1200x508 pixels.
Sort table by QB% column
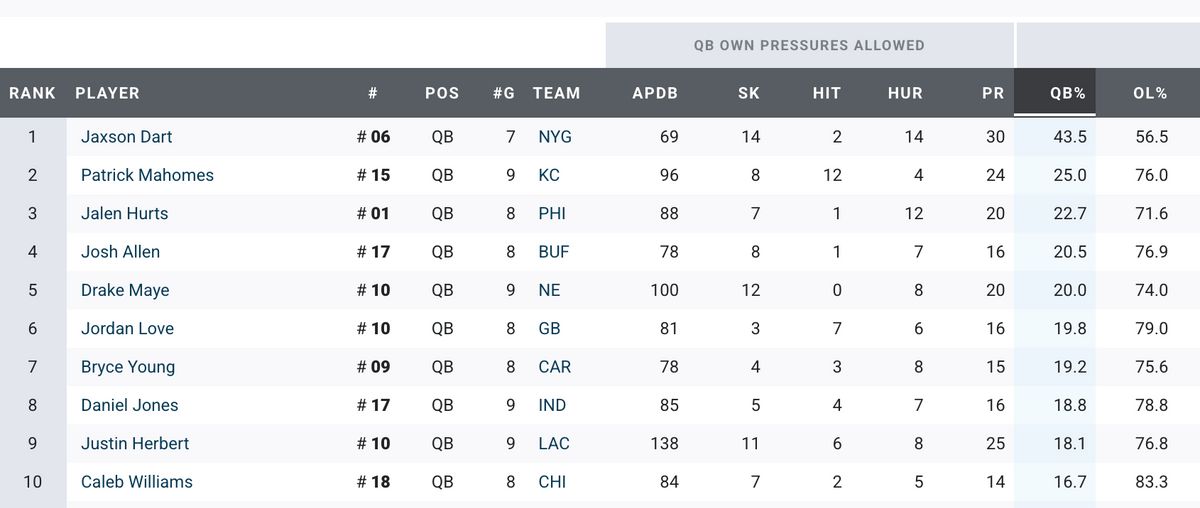tap(1068, 93)
